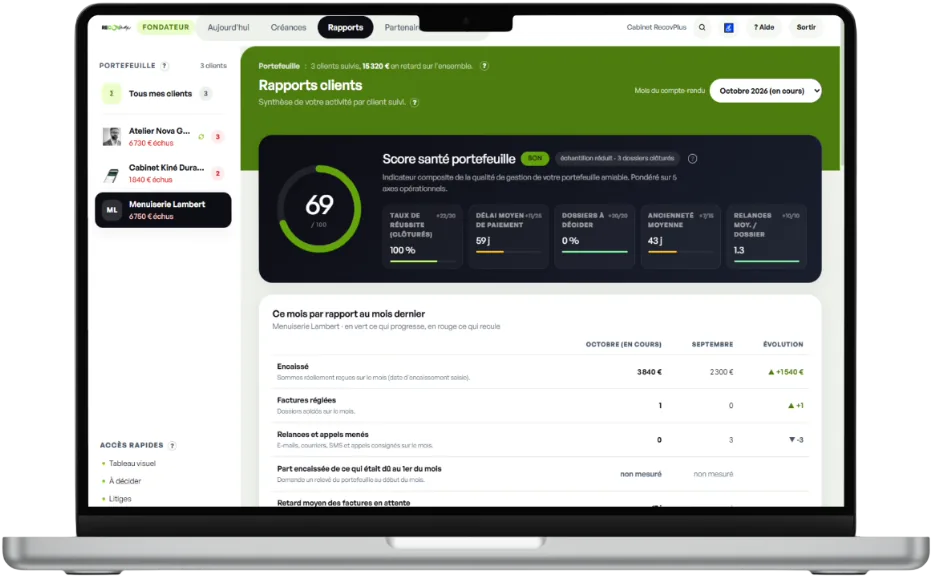Click the 'Ancienneté moyenne' 43 j card
This screenshot has height=577, width=931.
[x=680, y=237]
